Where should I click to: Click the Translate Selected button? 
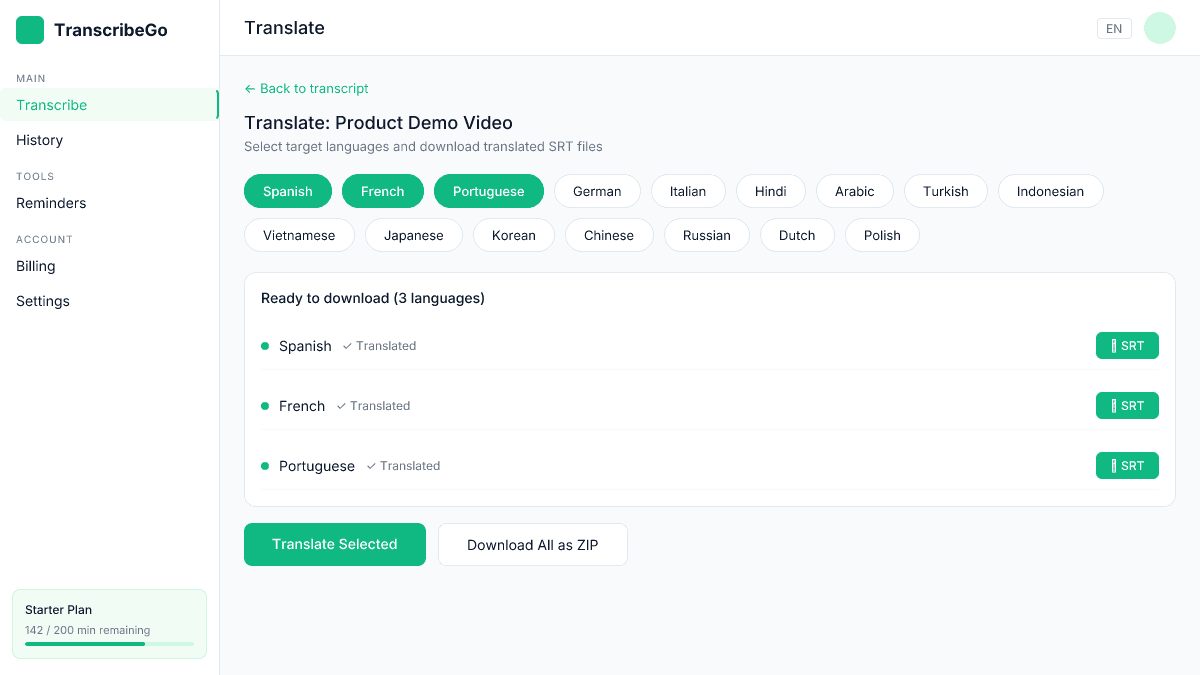[335, 544]
